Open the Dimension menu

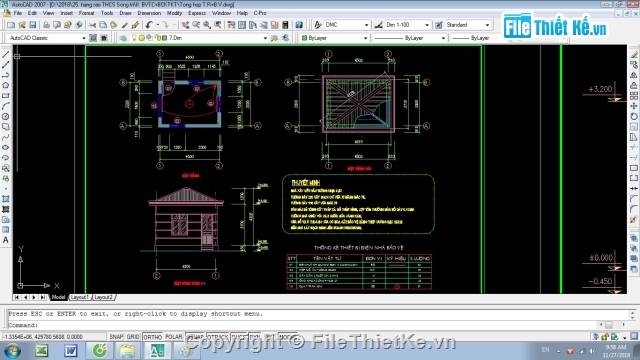click(149, 13)
